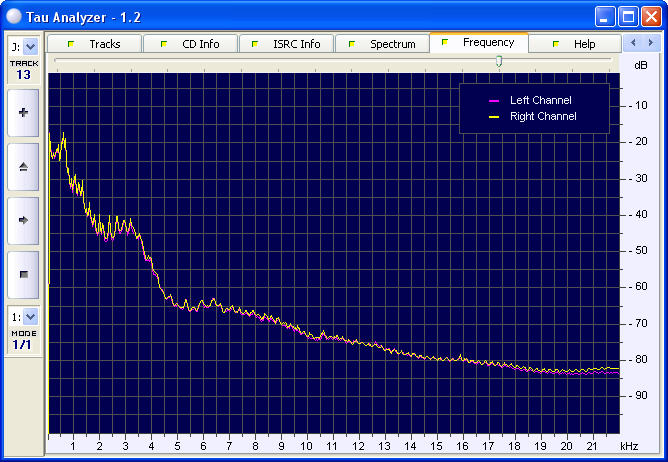Click the stop square button
The image size is (668, 462).
[23, 274]
